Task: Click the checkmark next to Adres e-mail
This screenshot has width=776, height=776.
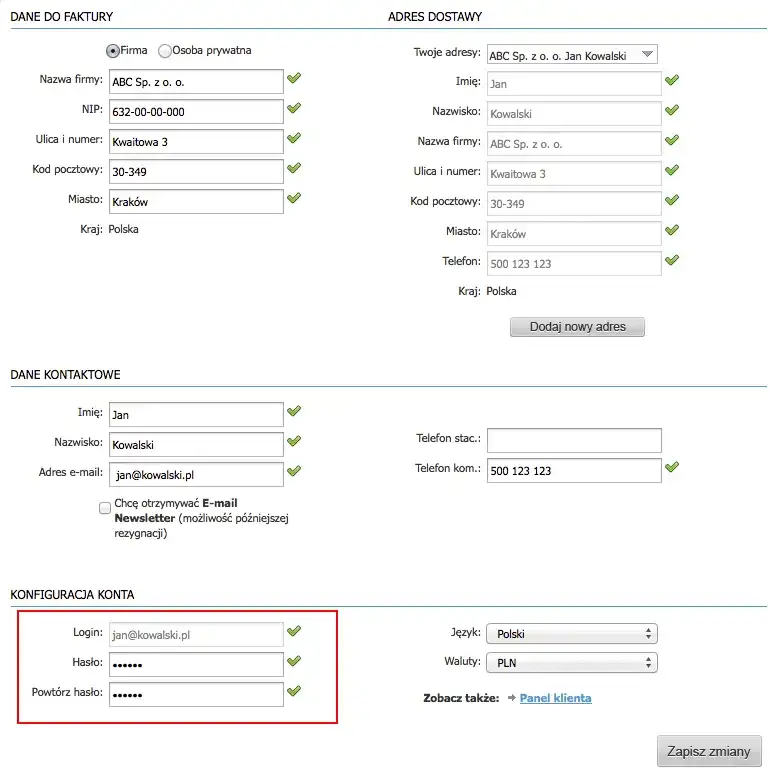Action: click(294, 470)
